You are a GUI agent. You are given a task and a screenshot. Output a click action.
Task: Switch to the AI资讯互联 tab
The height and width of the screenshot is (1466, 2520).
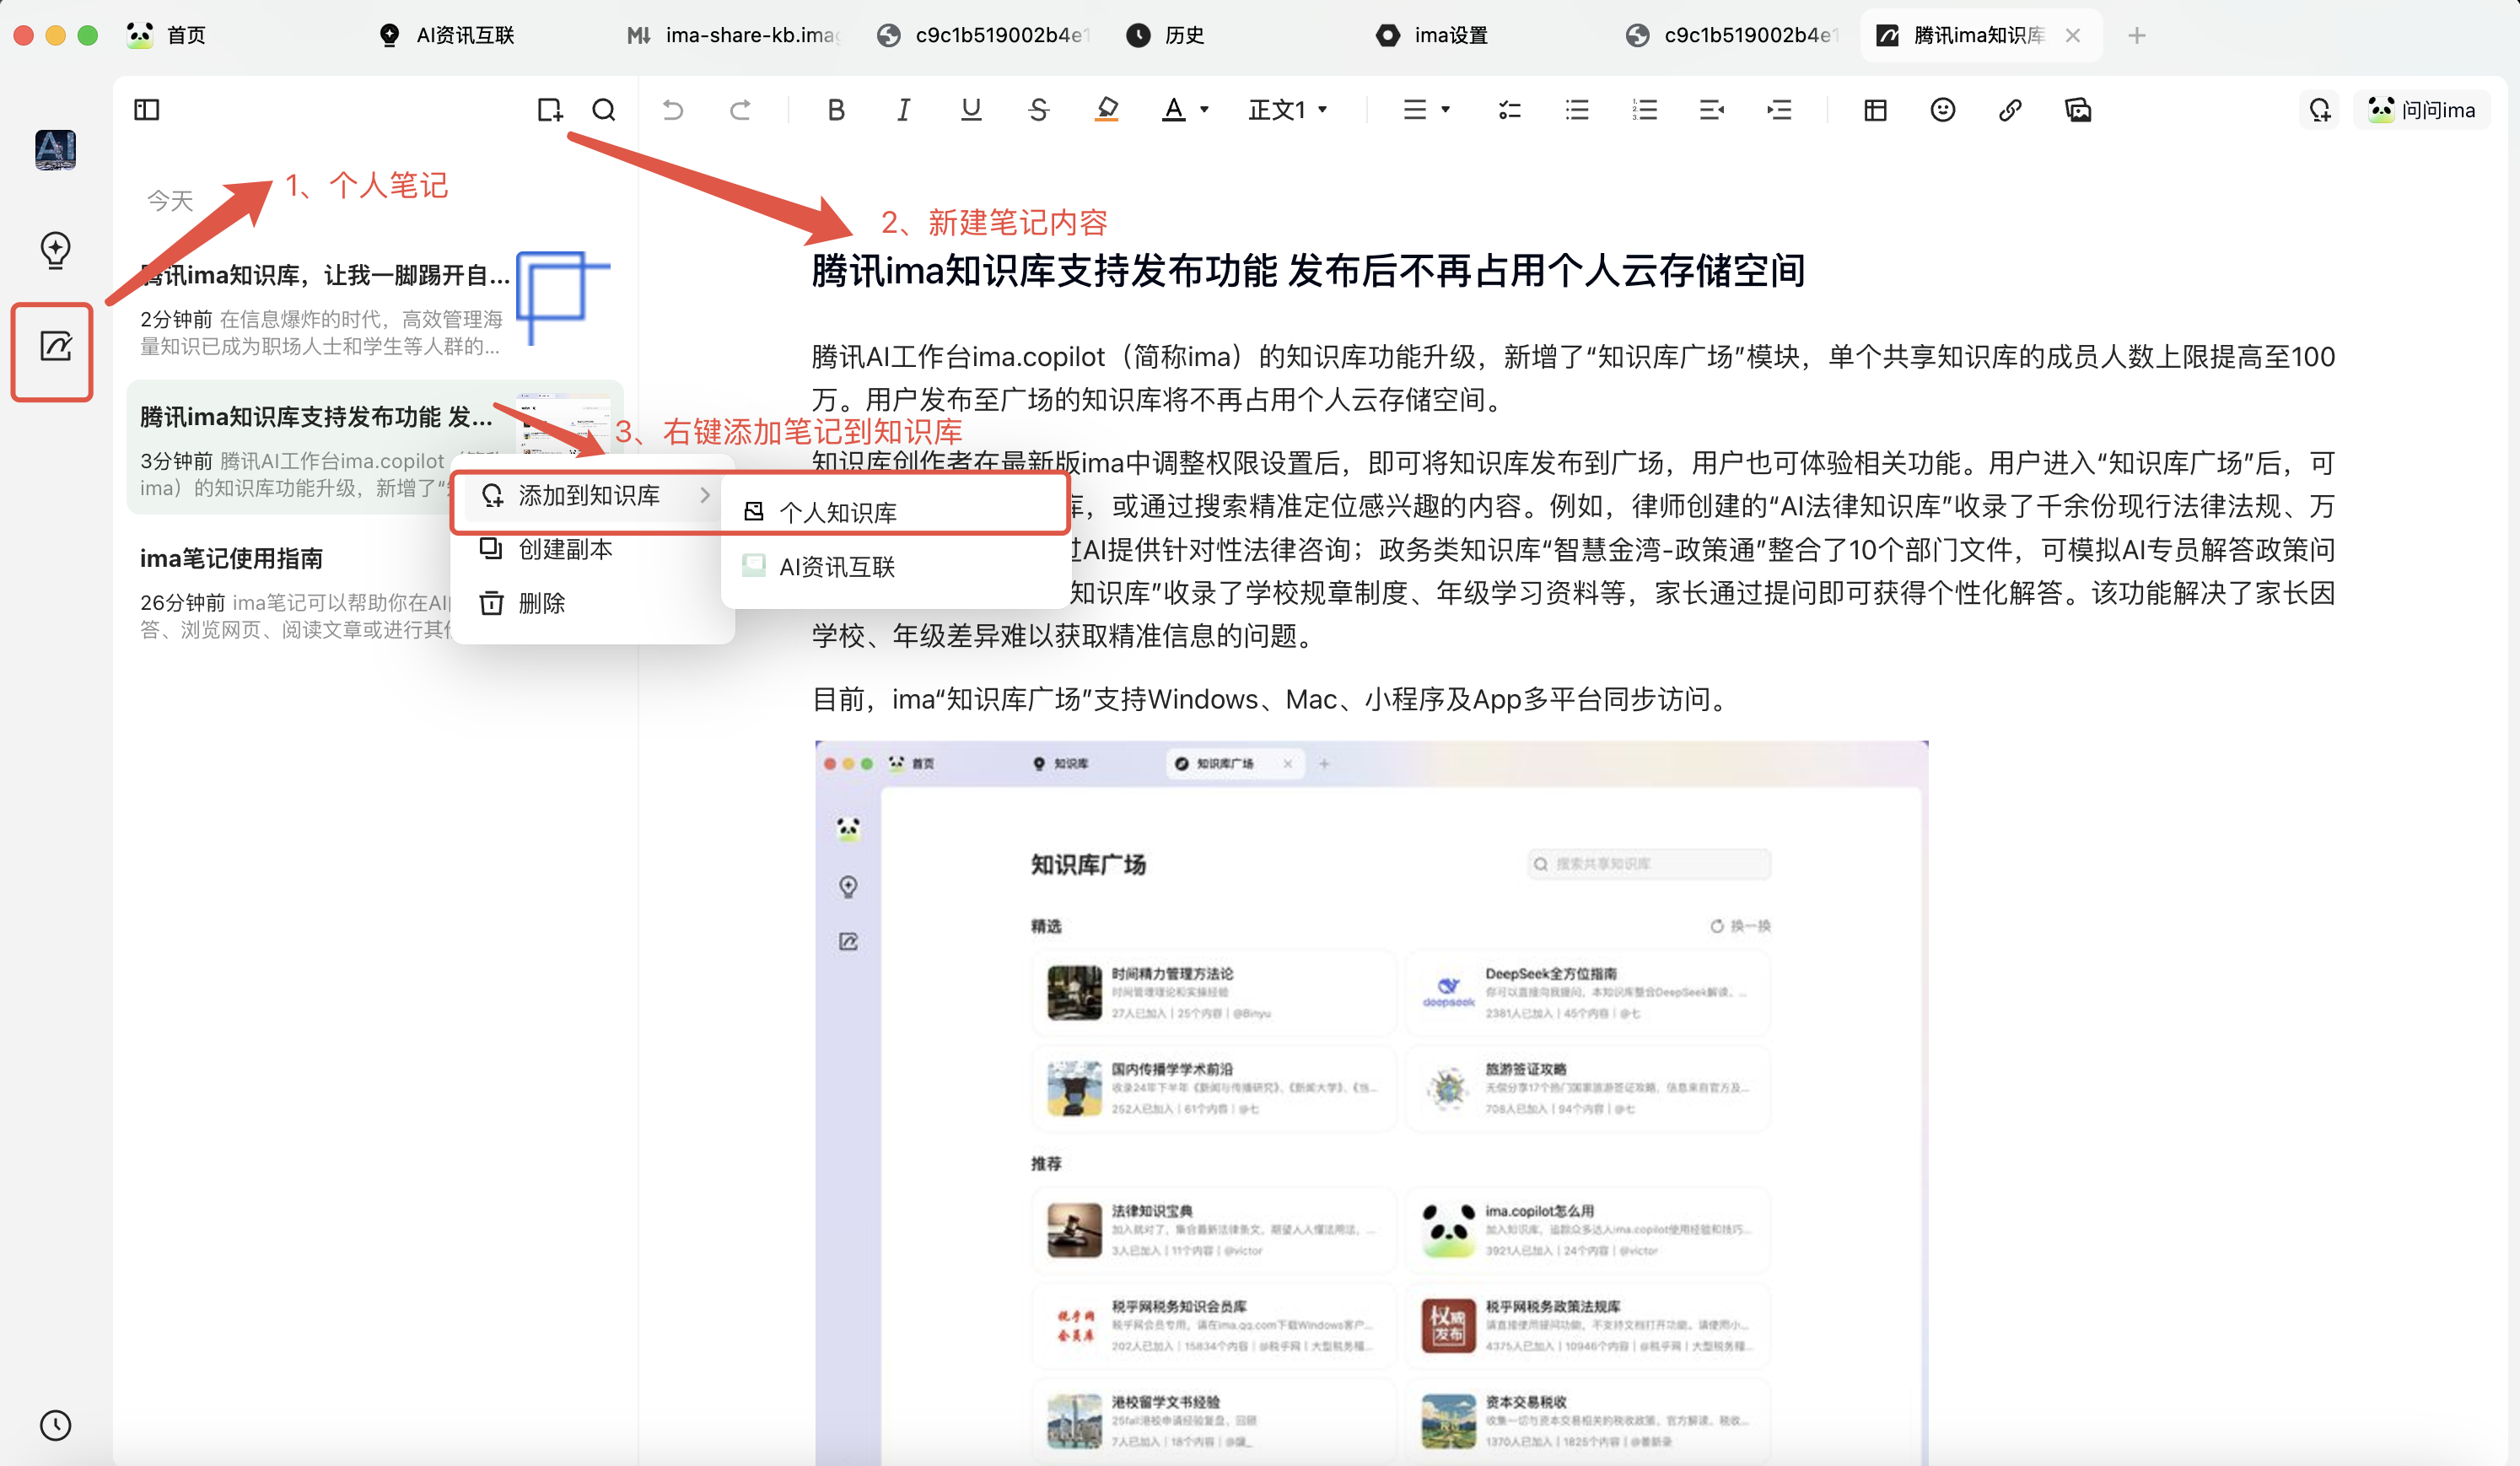(447, 35)
